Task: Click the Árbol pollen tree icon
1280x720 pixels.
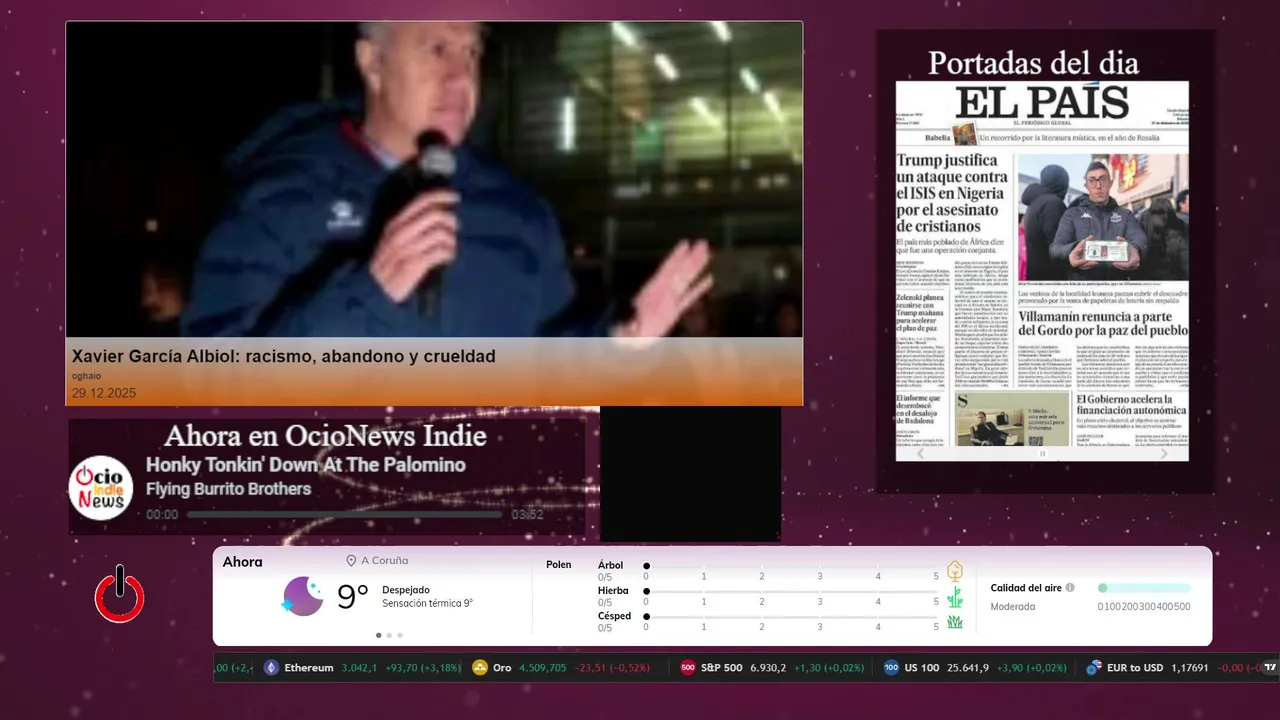Action: click(955, 571)
